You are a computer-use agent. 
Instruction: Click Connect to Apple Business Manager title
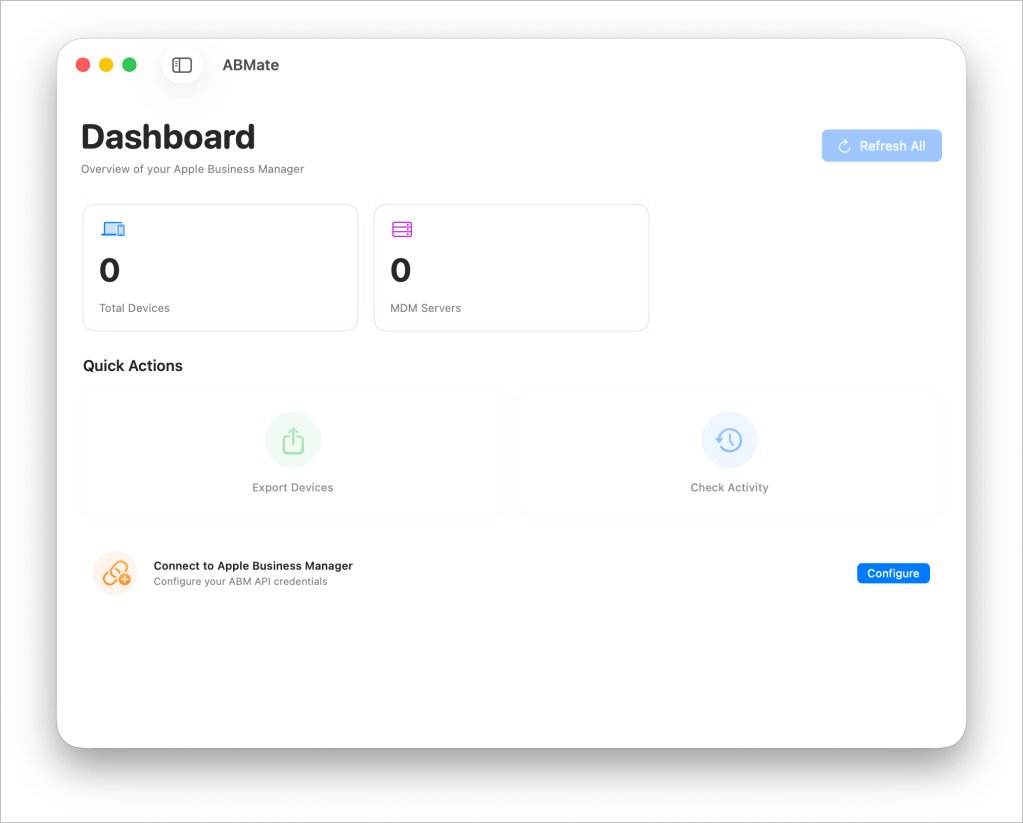pos(253,566)
